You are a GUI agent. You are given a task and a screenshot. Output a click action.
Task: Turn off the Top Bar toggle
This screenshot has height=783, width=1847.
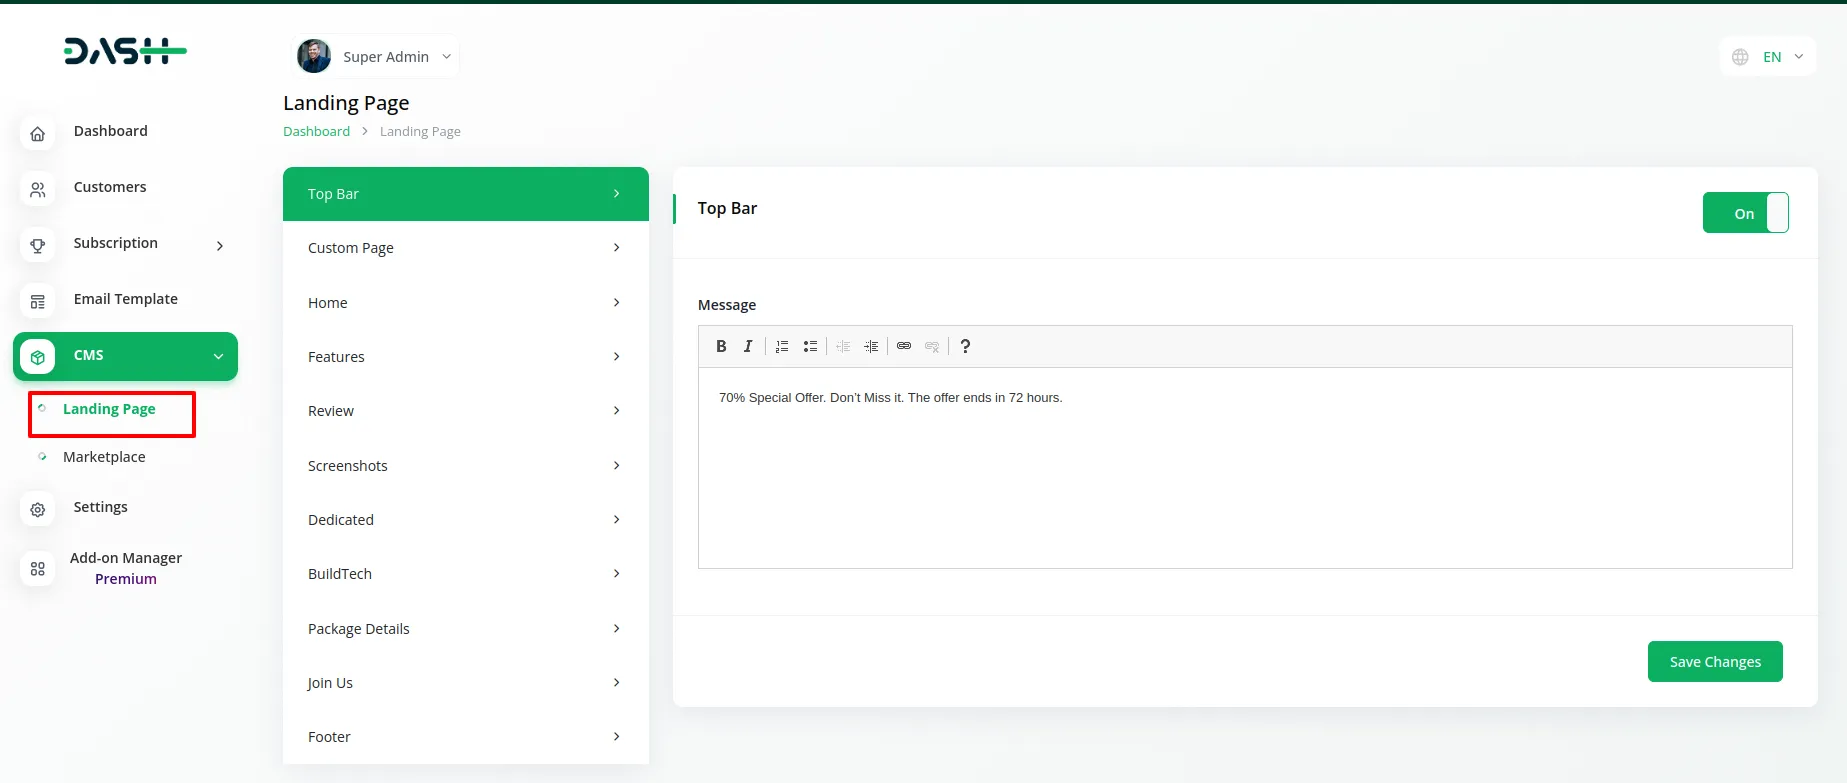(1745, 213)
